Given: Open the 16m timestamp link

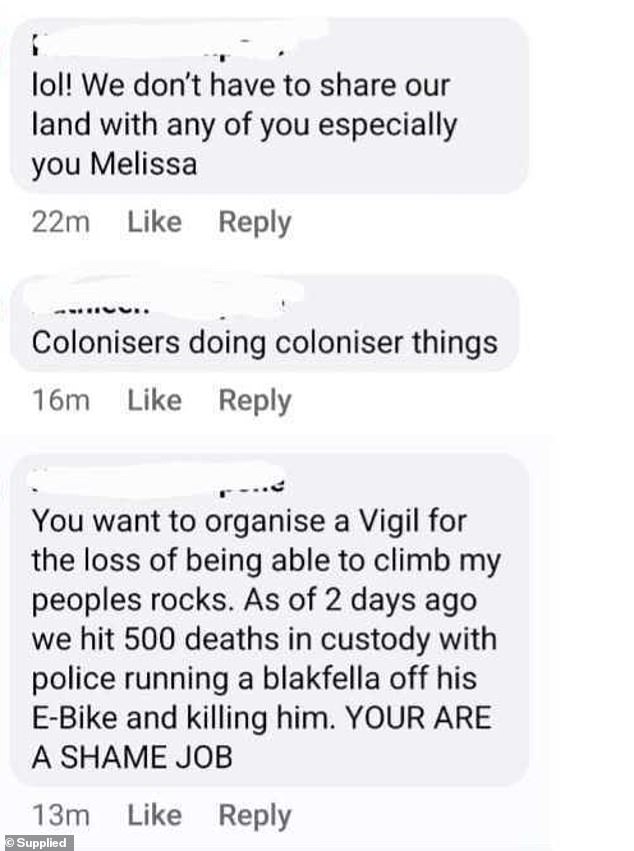Looking at the screenshot, I should pyautogui.click(x=61, y=401).
